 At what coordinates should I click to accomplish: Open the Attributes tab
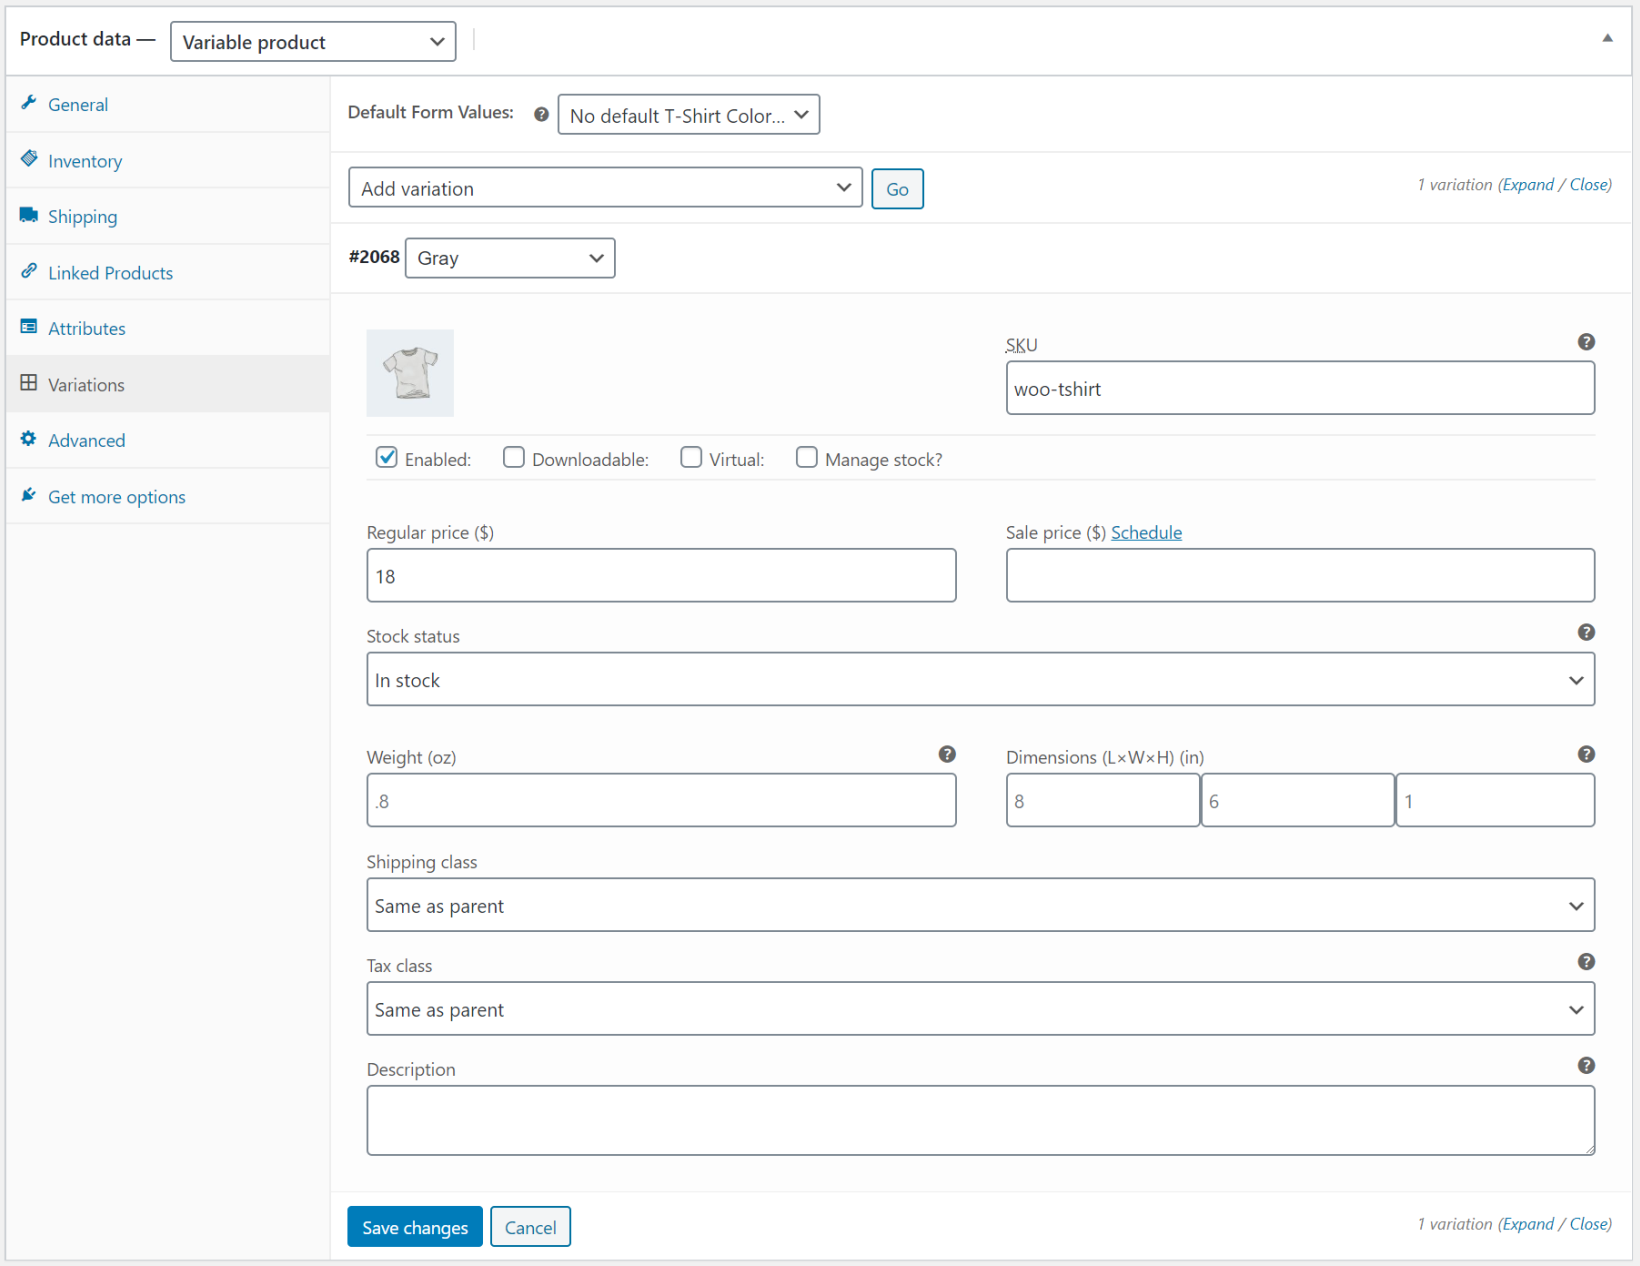click(87, 329)
